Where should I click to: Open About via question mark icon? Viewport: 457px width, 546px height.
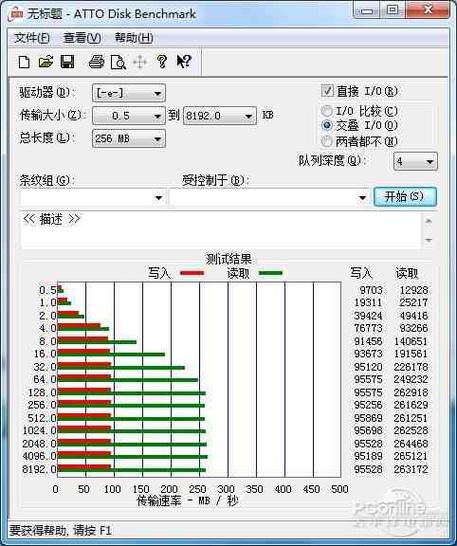click(x=162, y=62)
